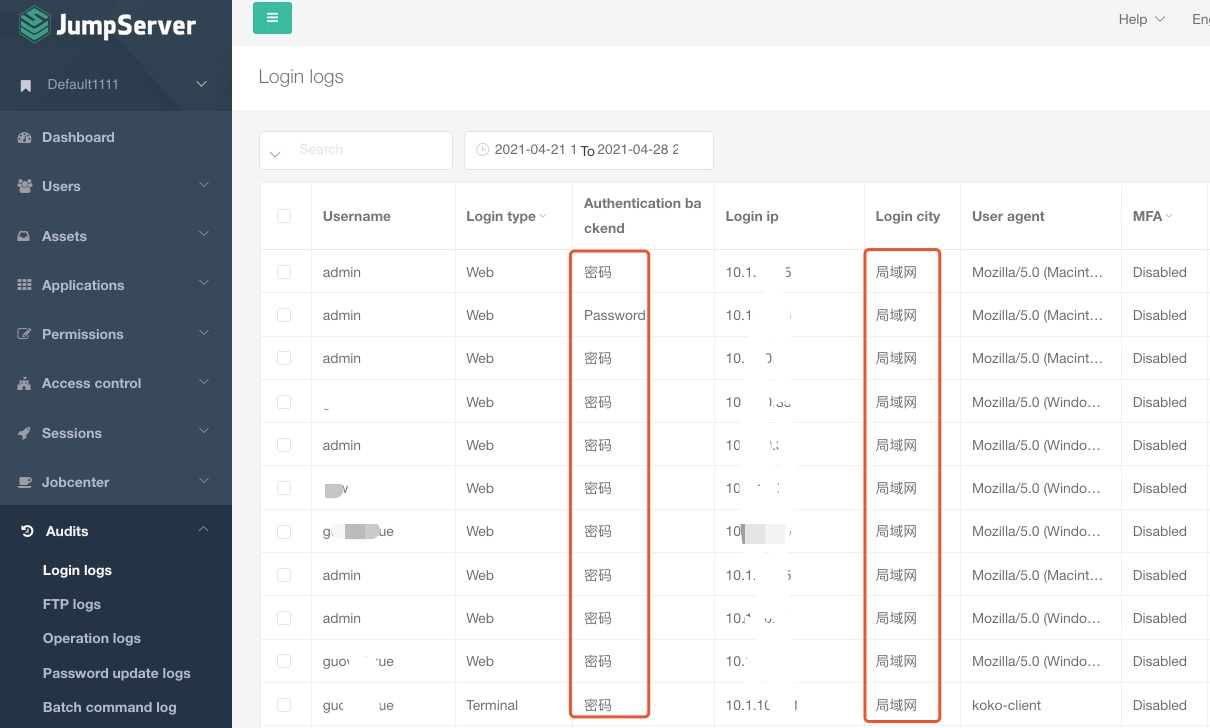Image resolution: width=1210 pixels, height=728 pixels.
Task: Check the checkbox on the first admin row
Action: click(285, 271)
